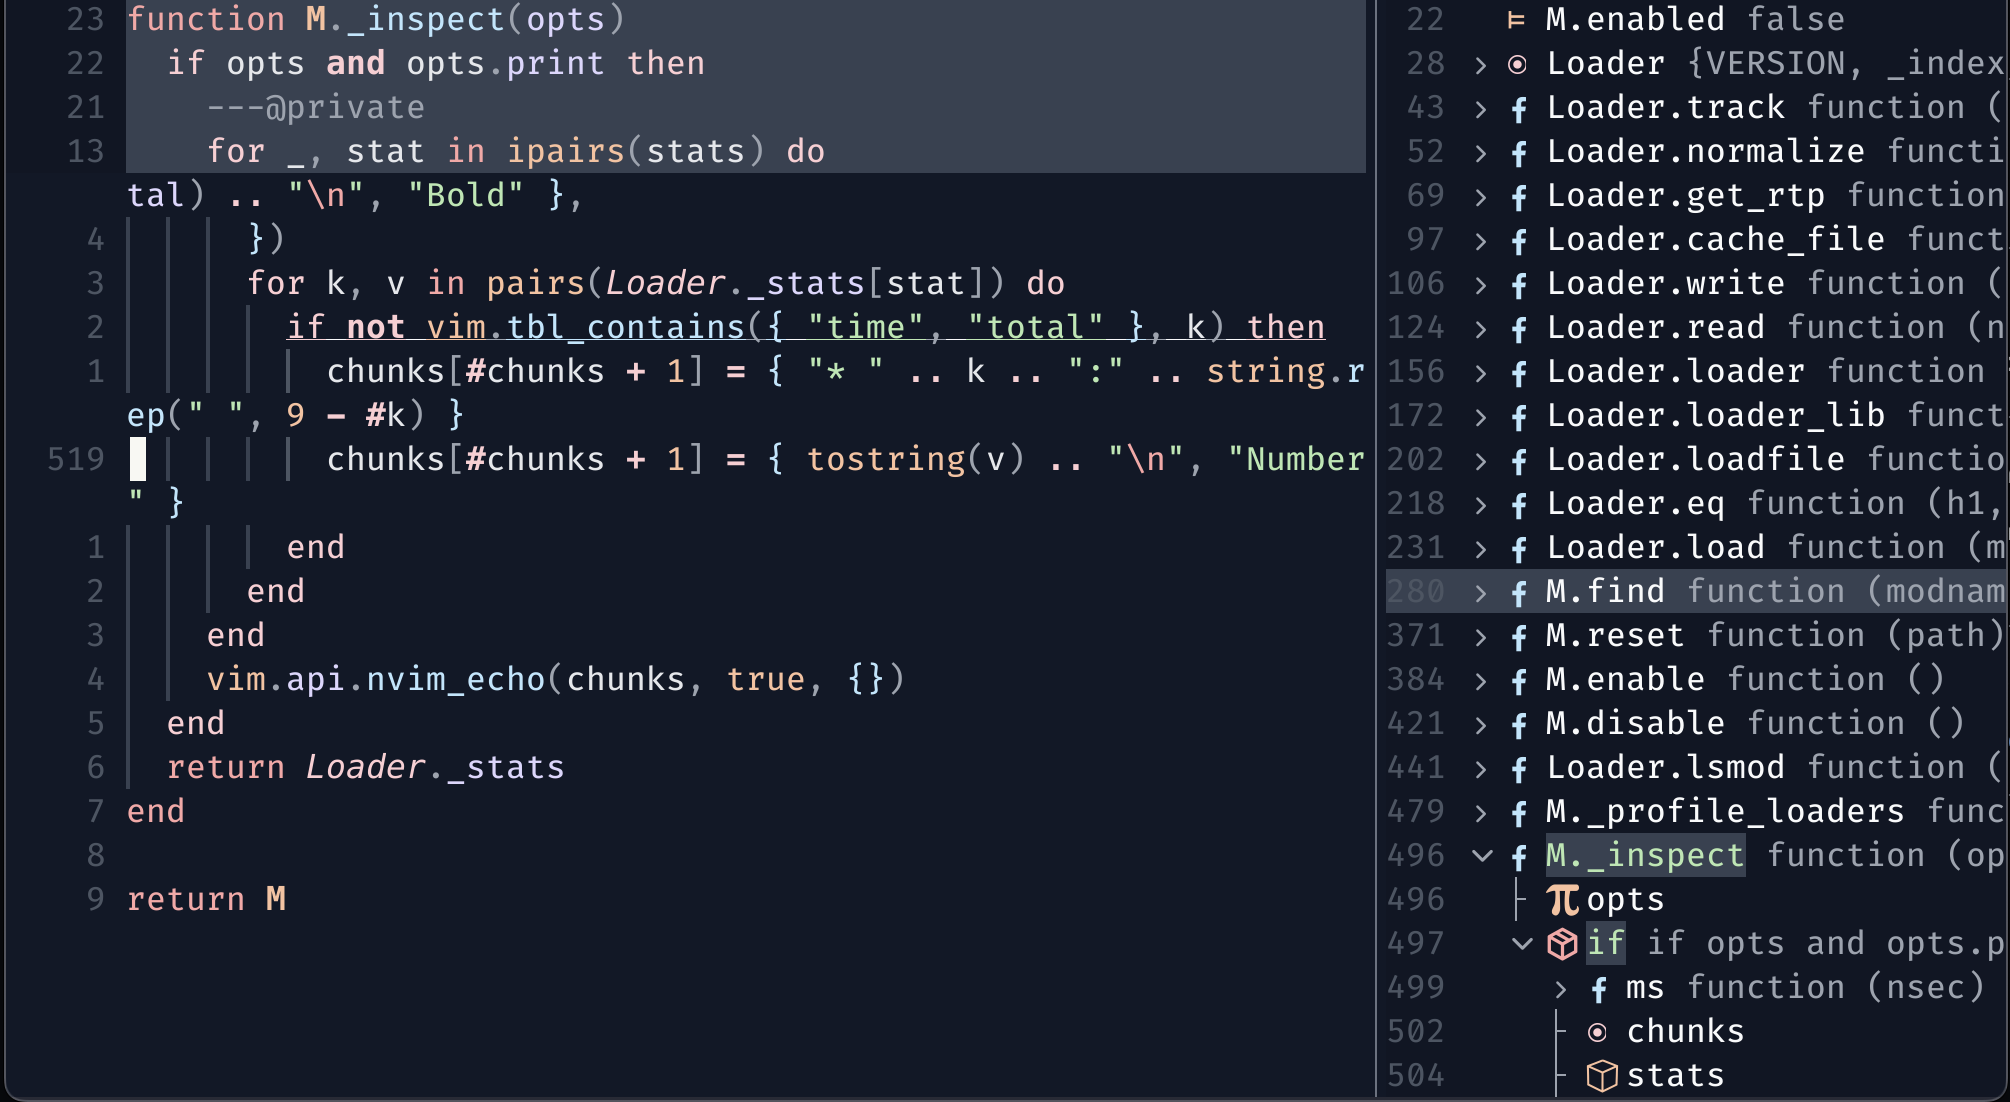Click the return M statement in the editor
The image size is (2010, 1102).
pos(205,898)
